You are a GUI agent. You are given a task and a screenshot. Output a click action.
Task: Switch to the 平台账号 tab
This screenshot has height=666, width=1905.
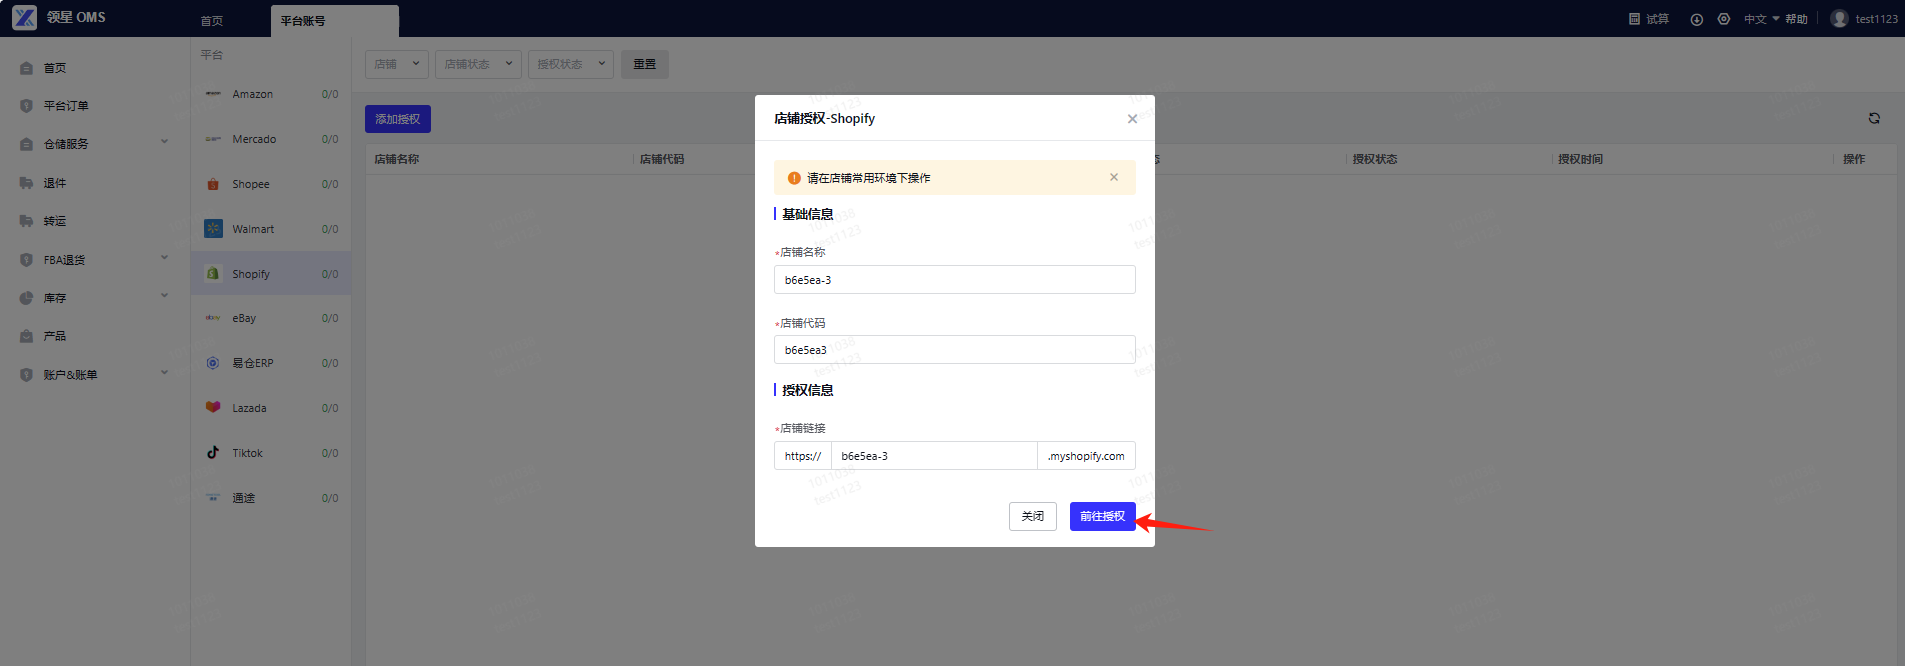point(334,21)
